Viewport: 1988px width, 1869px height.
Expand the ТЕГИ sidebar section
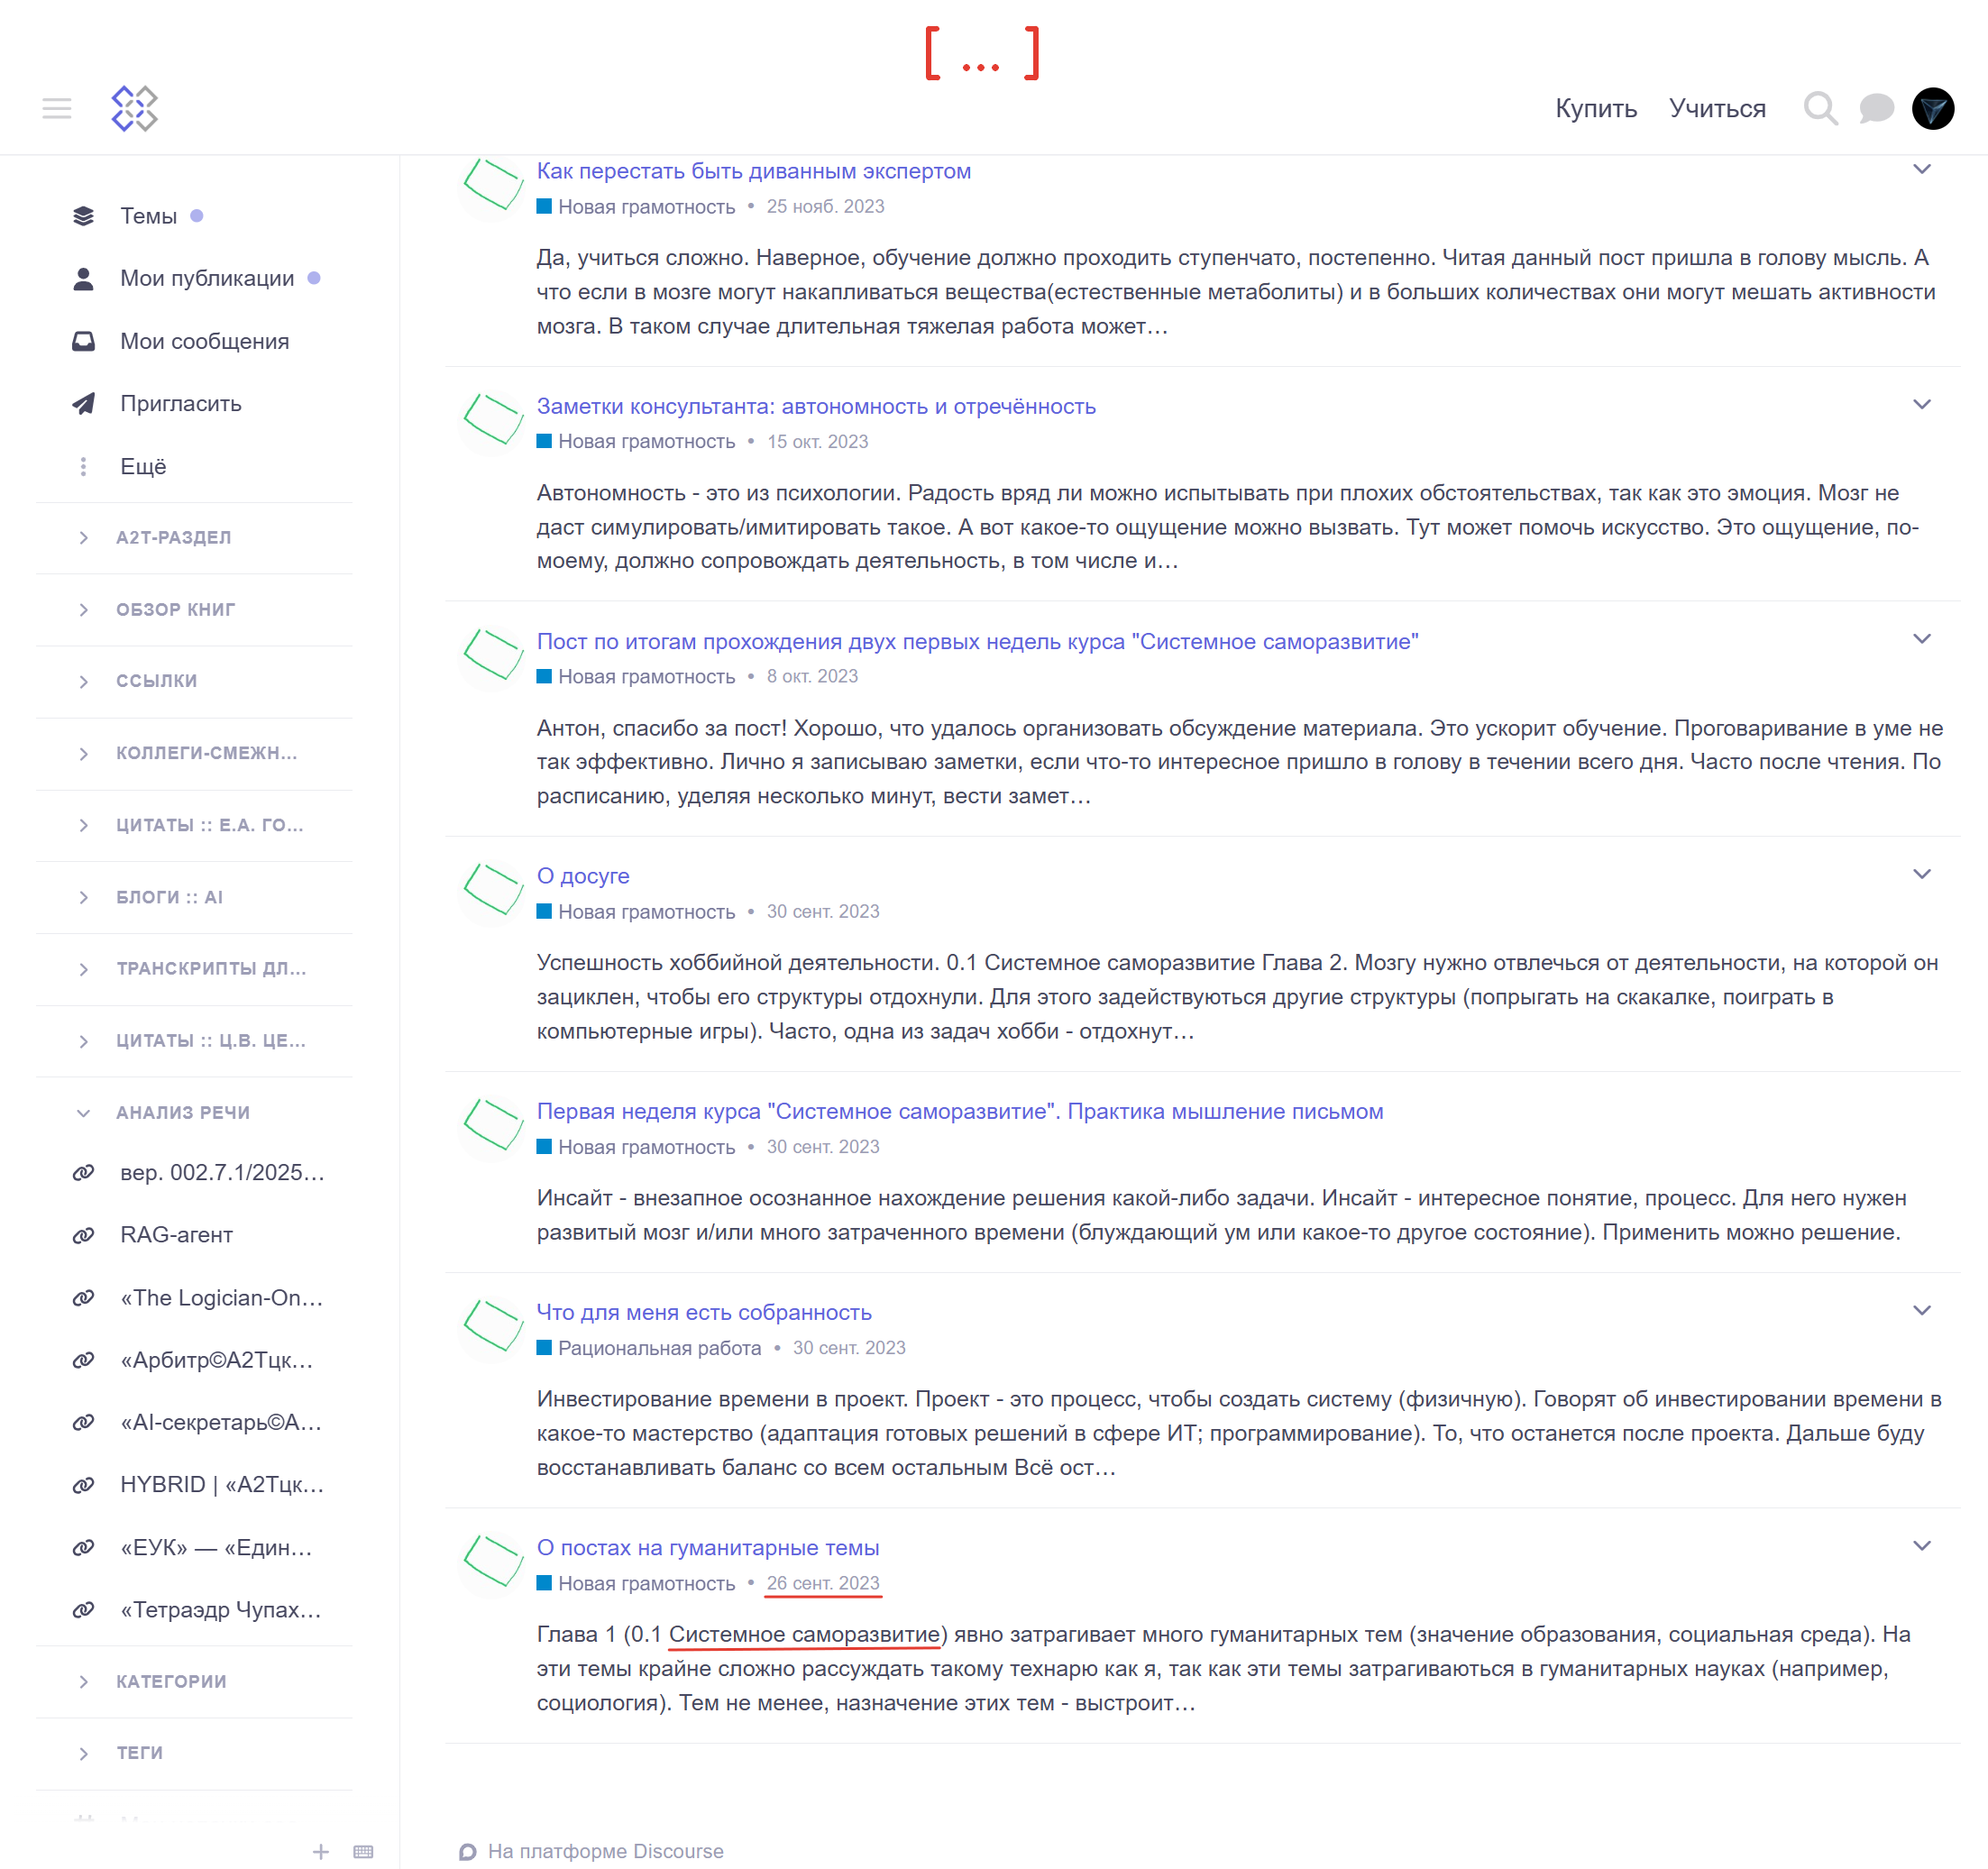(x=84, y=1753)
